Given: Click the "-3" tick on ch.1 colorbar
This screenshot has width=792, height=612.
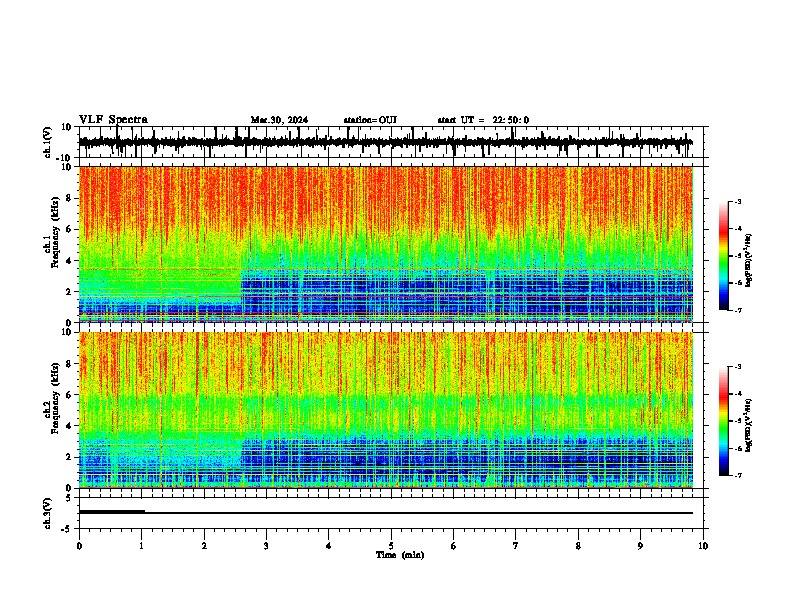Looking at the screenshot, I should pos(738,201).
